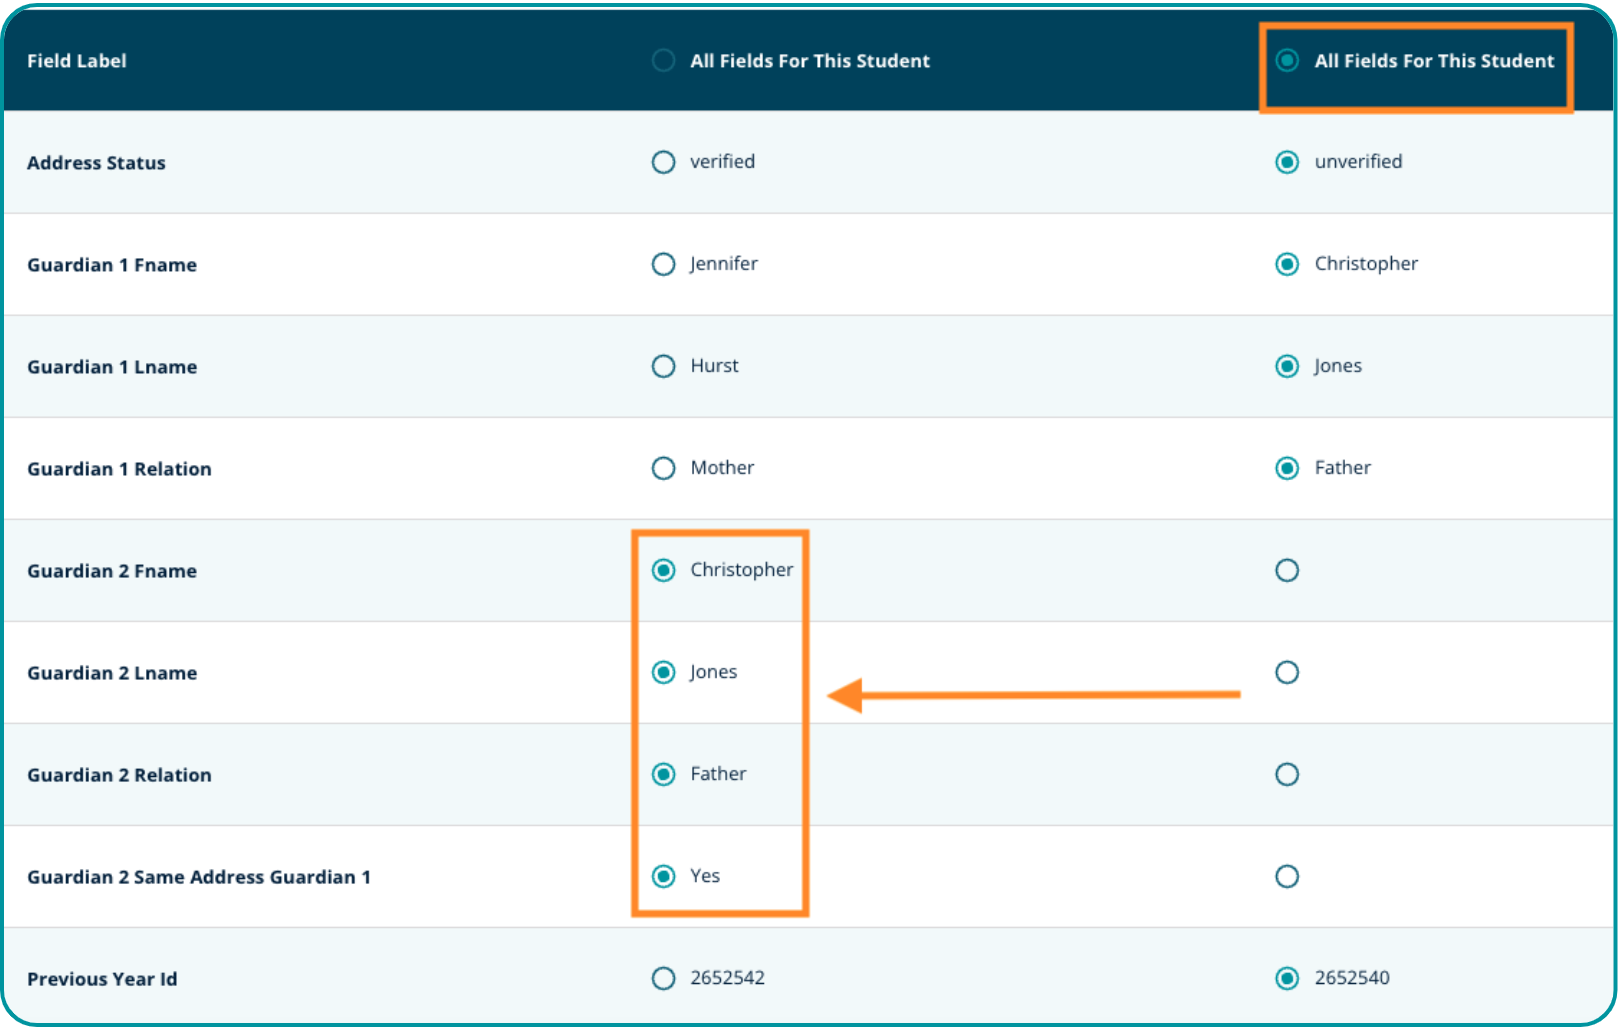The image size is (1623, 1032).
Task: Choose 'unverified' for Address Status
Action: point(1287,162)
